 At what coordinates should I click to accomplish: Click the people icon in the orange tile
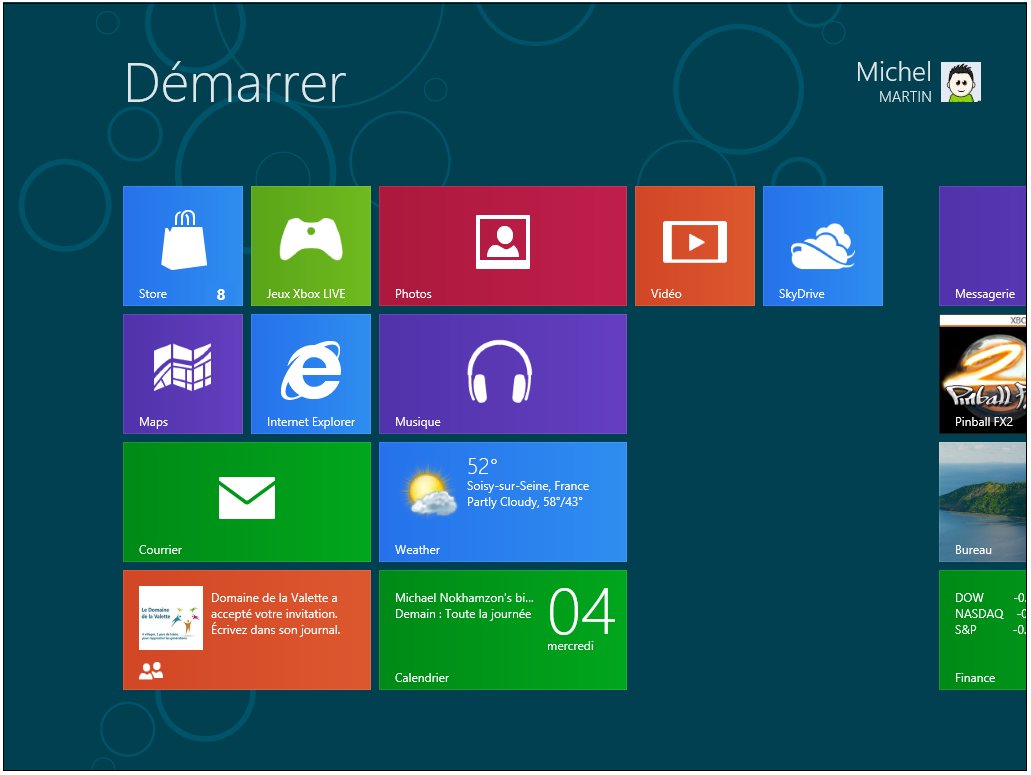pyautogui.click(x=151, y=670)
